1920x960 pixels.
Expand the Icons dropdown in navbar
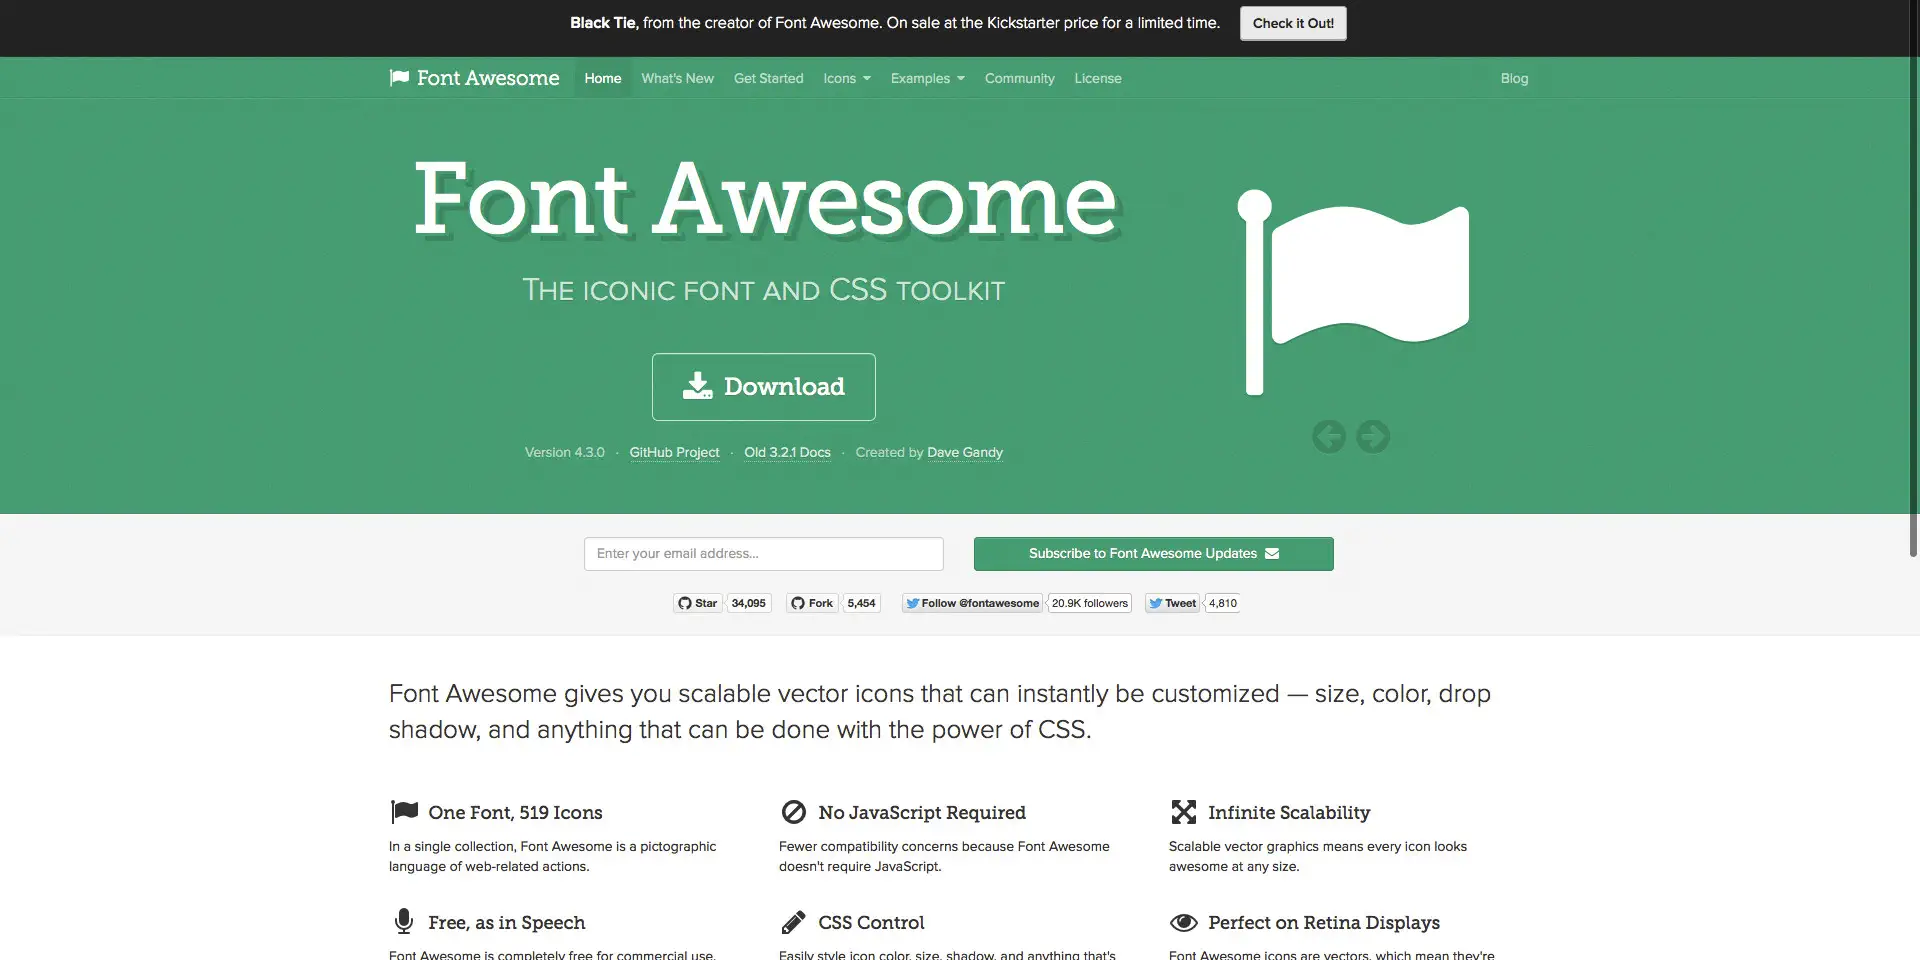[x=847, y=78]
